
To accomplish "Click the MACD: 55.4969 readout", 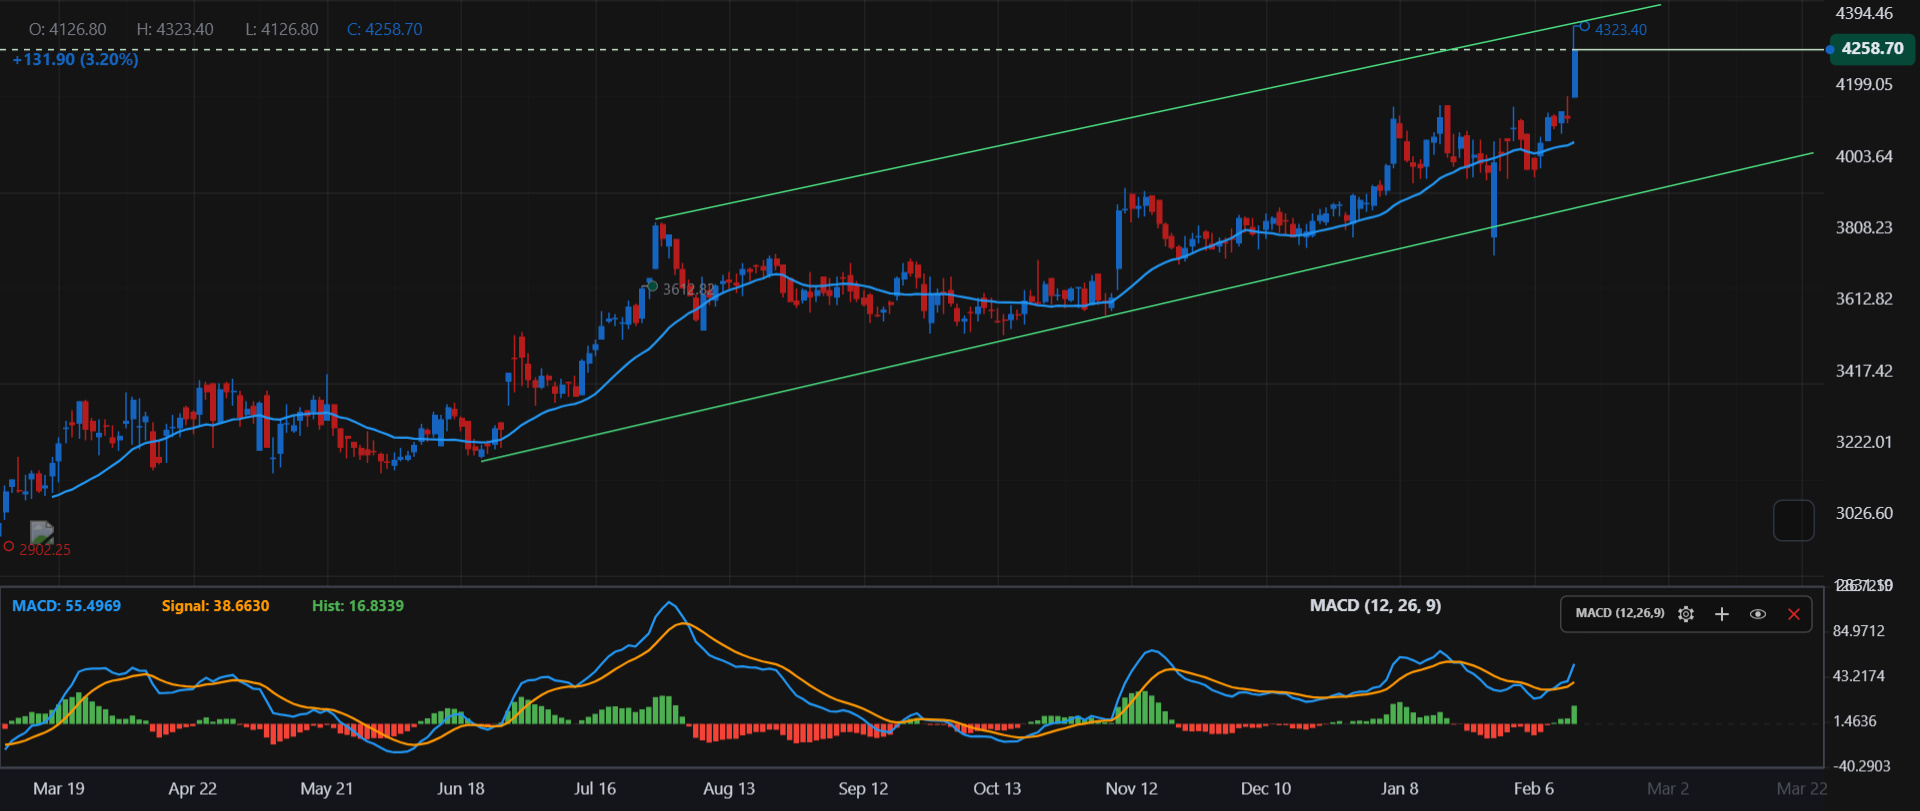I will coord(66,606).
